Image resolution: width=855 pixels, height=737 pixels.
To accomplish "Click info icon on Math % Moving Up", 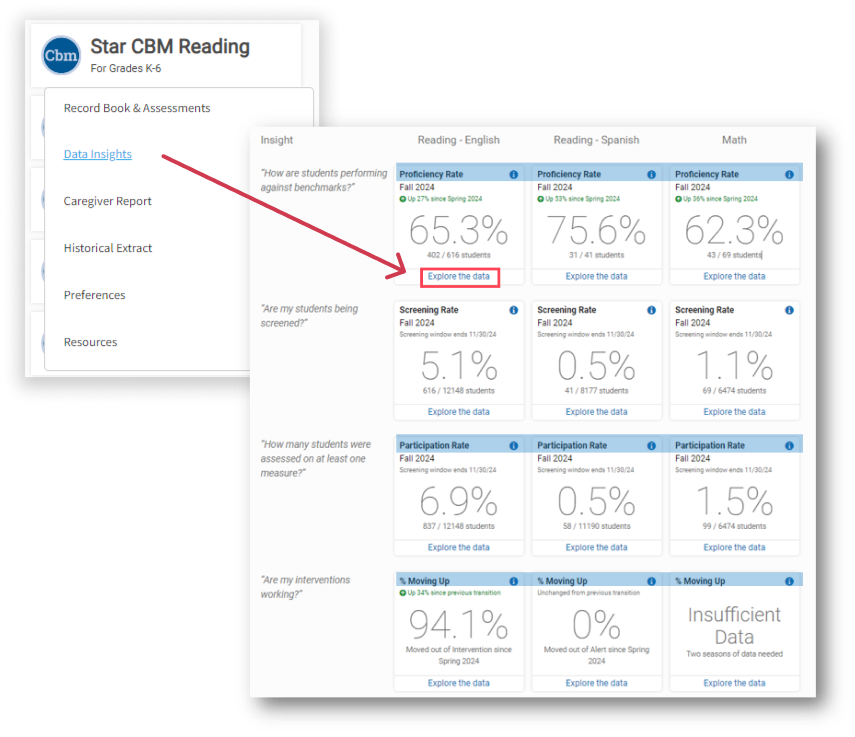I will (789, 581).
